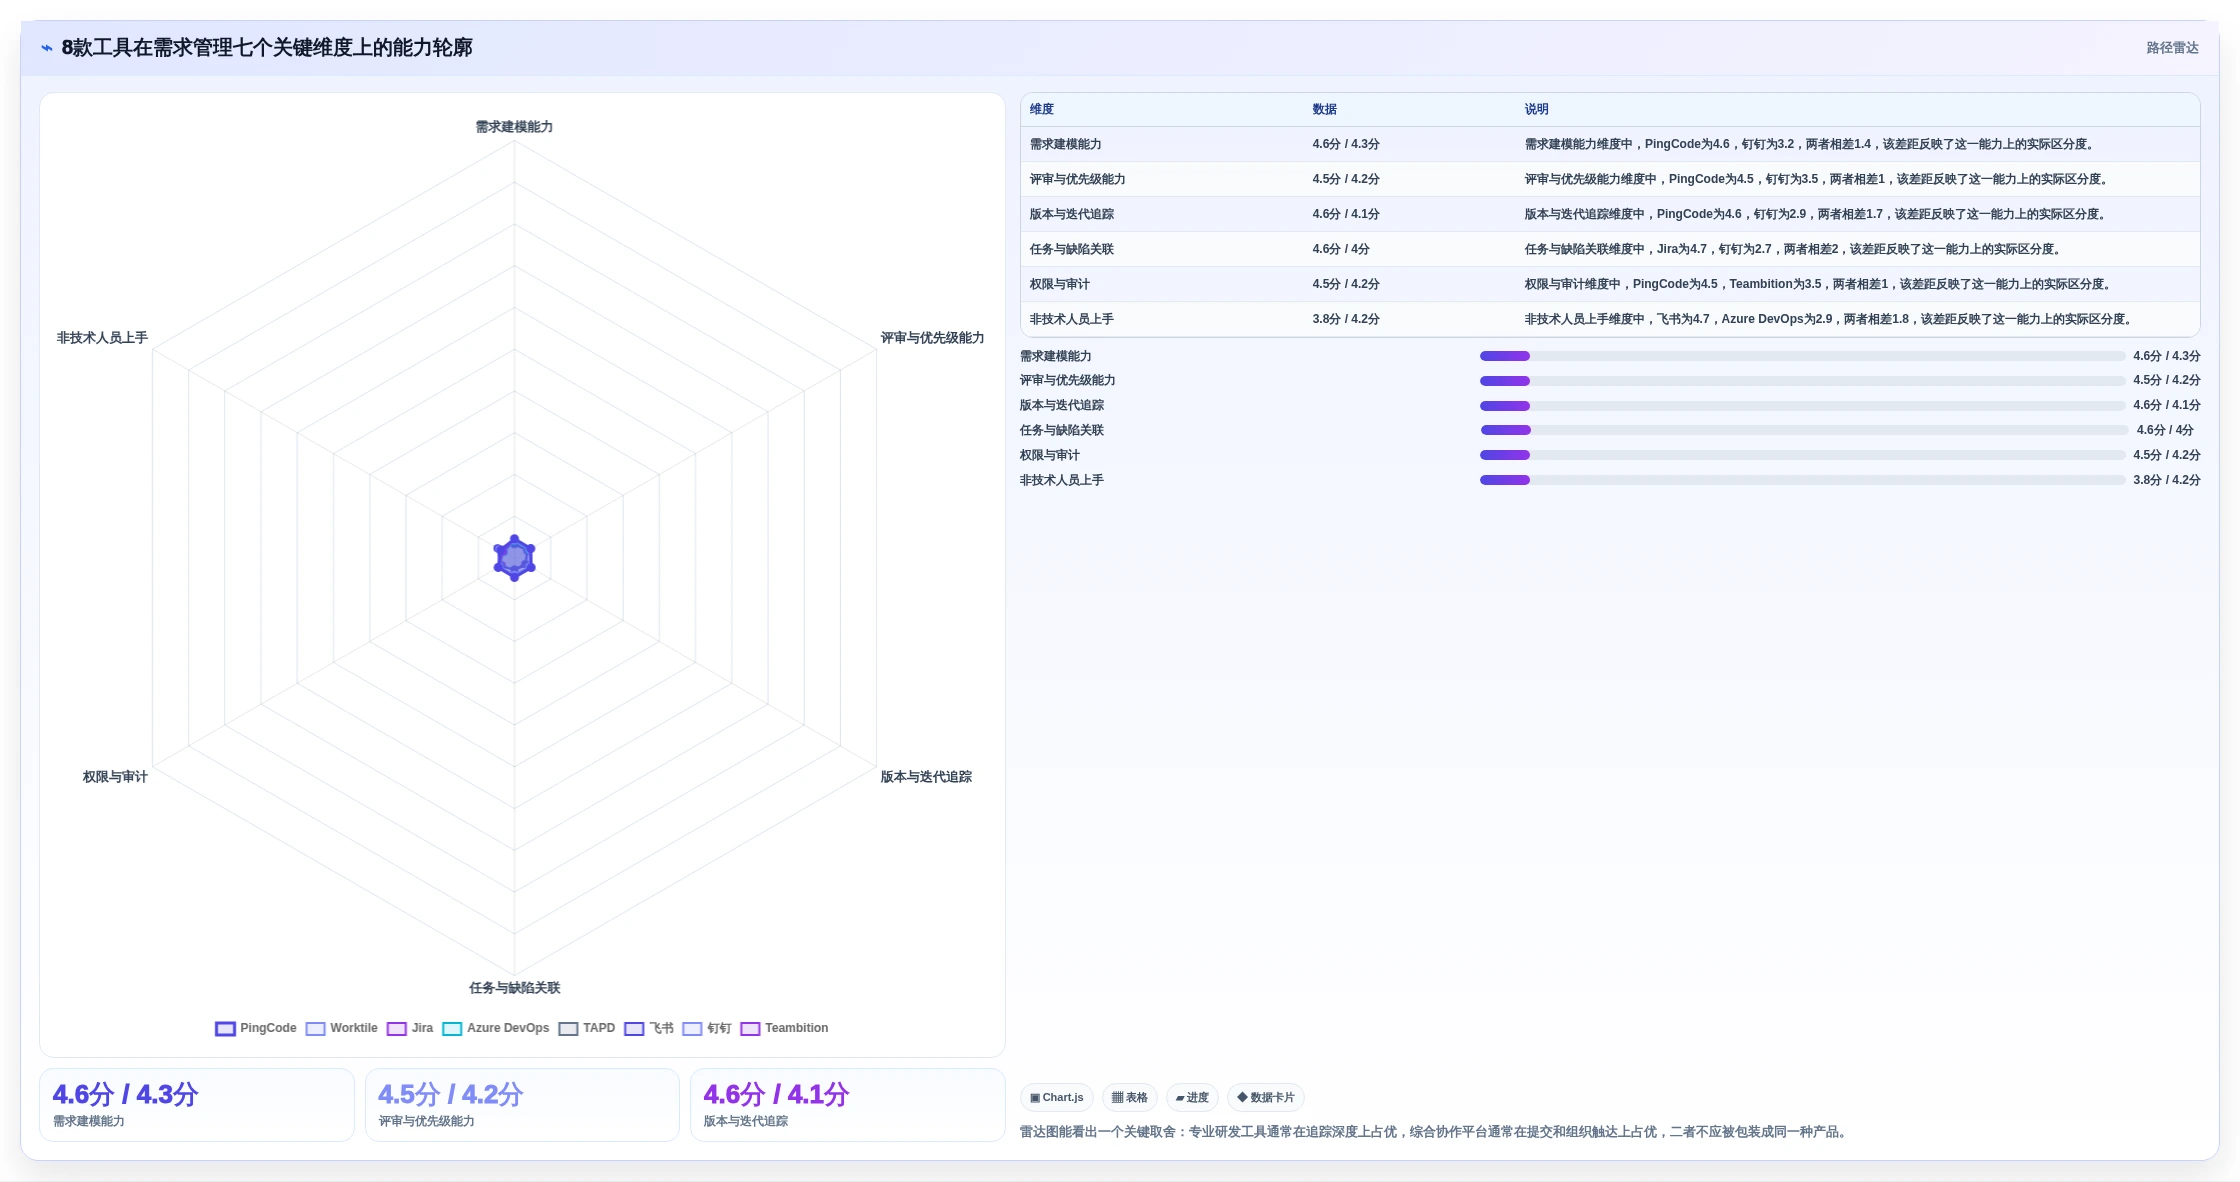Toggle Azure DevOps series in legend
The width and height of the screenshot is (2240, 1182).
pos(496,1028)
